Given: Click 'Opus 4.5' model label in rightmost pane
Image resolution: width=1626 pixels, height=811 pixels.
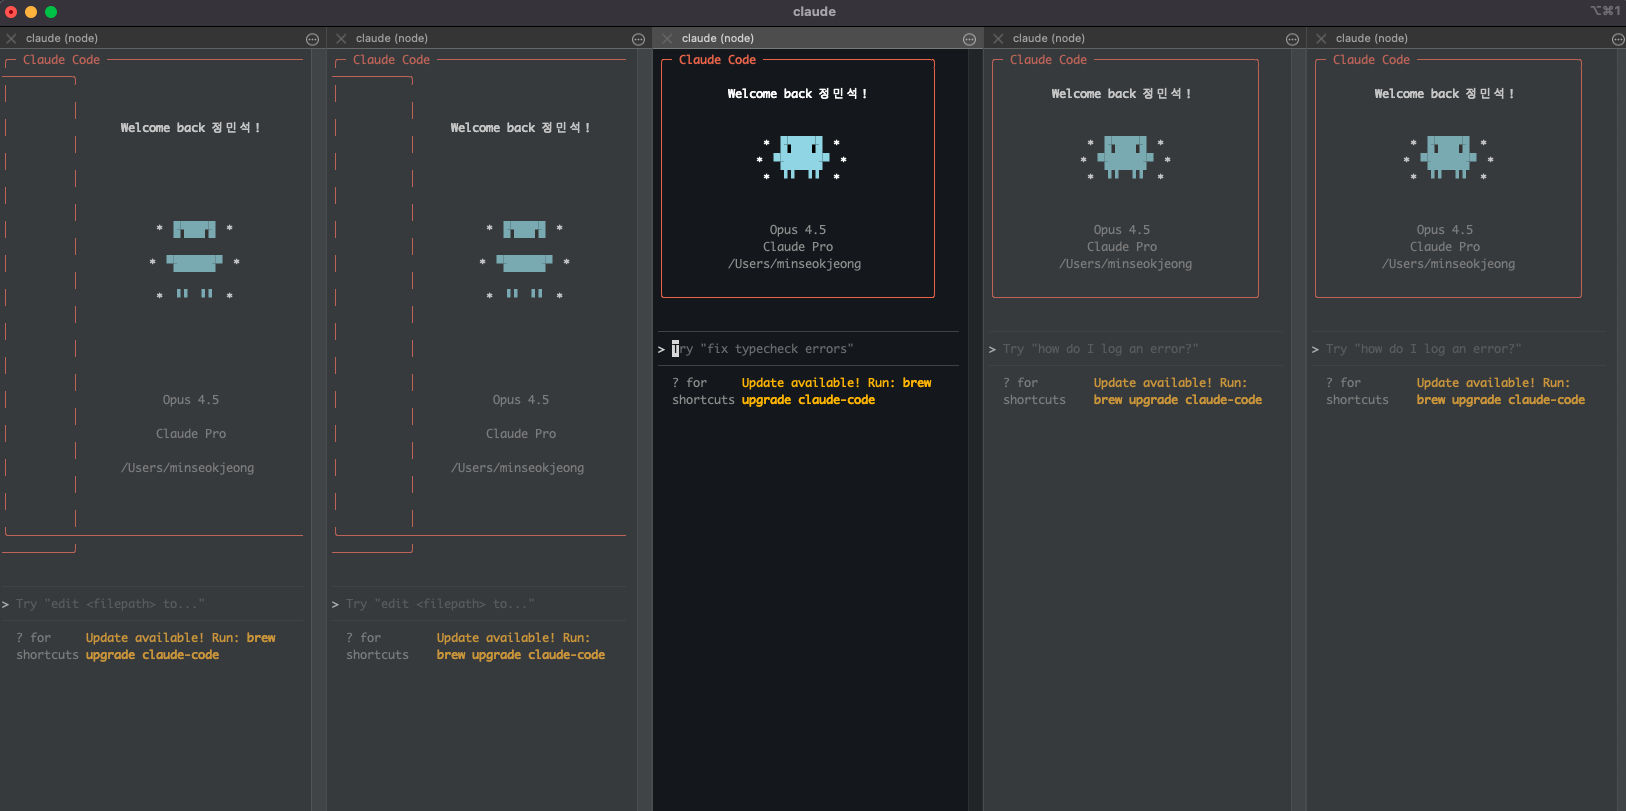Looking at the screenshot, I should [1445, 230].
